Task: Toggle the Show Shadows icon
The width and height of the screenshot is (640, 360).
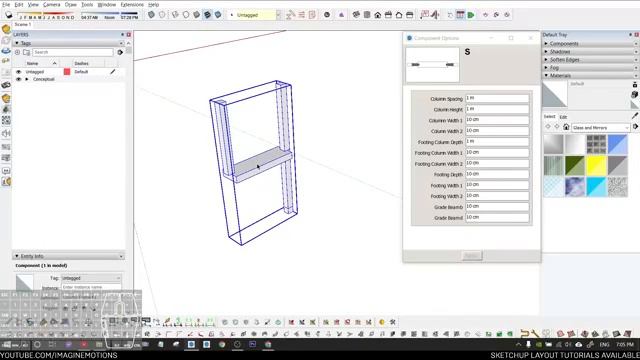Action: click(9, 15)
